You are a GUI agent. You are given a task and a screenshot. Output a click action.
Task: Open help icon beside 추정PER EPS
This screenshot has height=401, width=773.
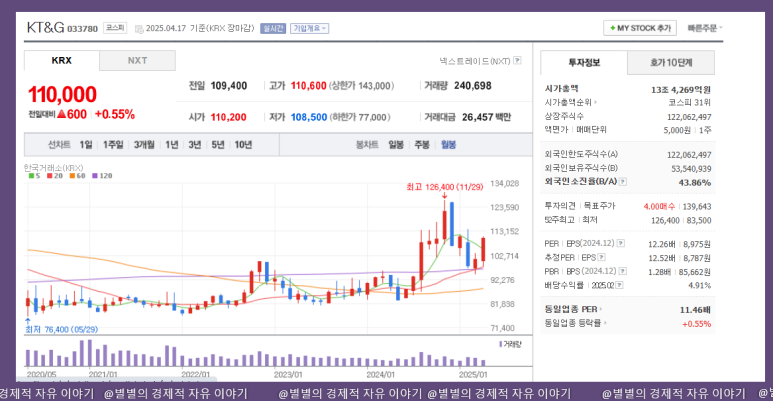[x=601, y=257]
